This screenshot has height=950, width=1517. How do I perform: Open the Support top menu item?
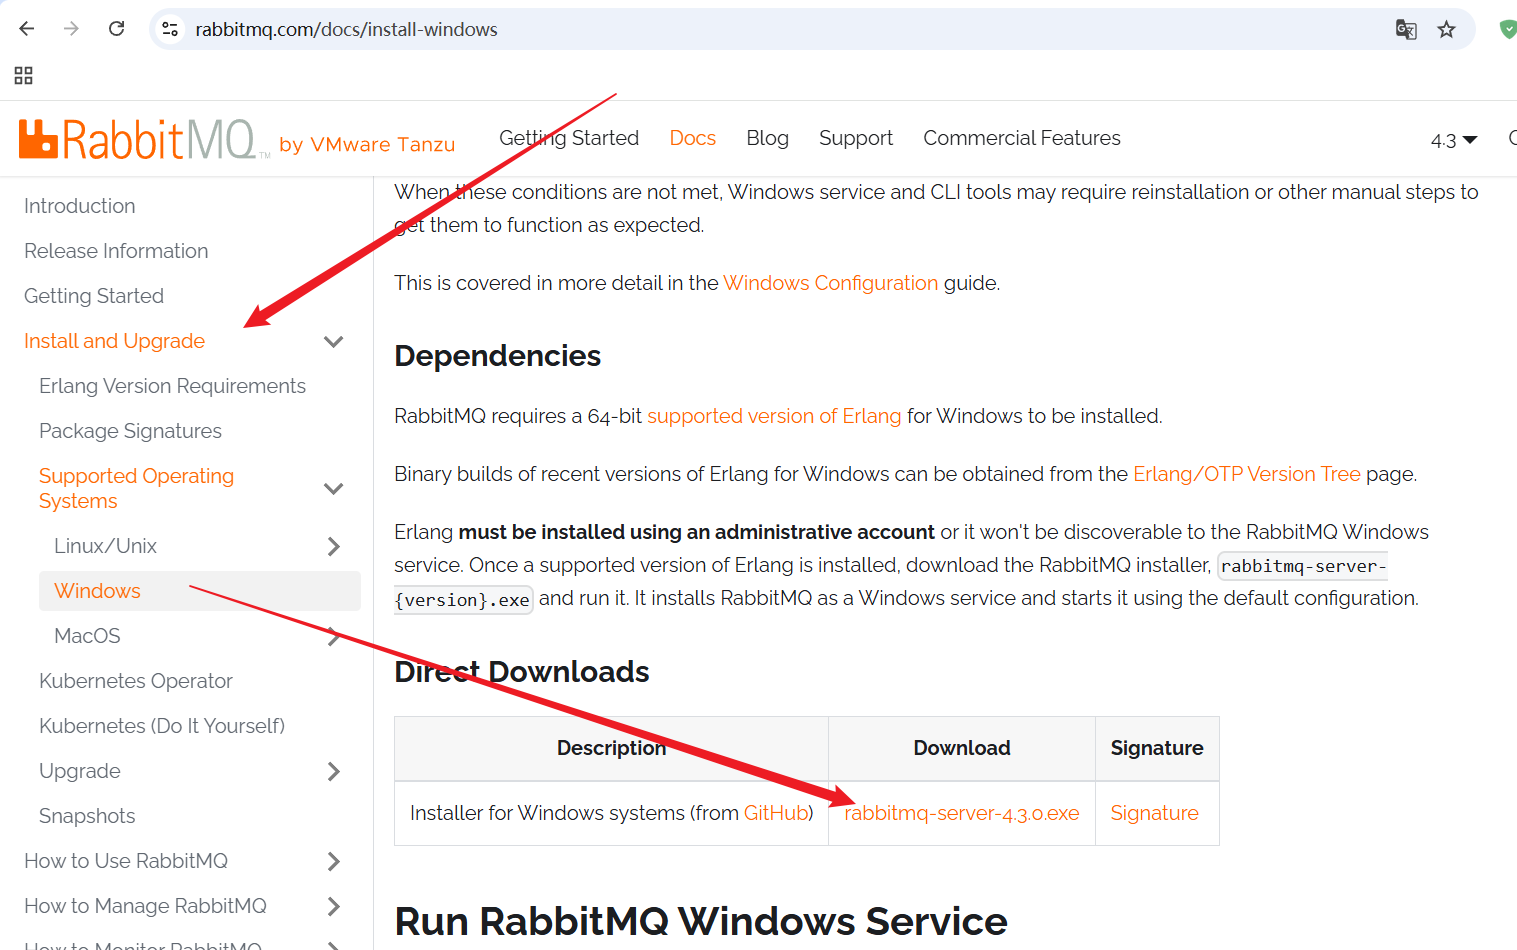(x=856, y=138)
